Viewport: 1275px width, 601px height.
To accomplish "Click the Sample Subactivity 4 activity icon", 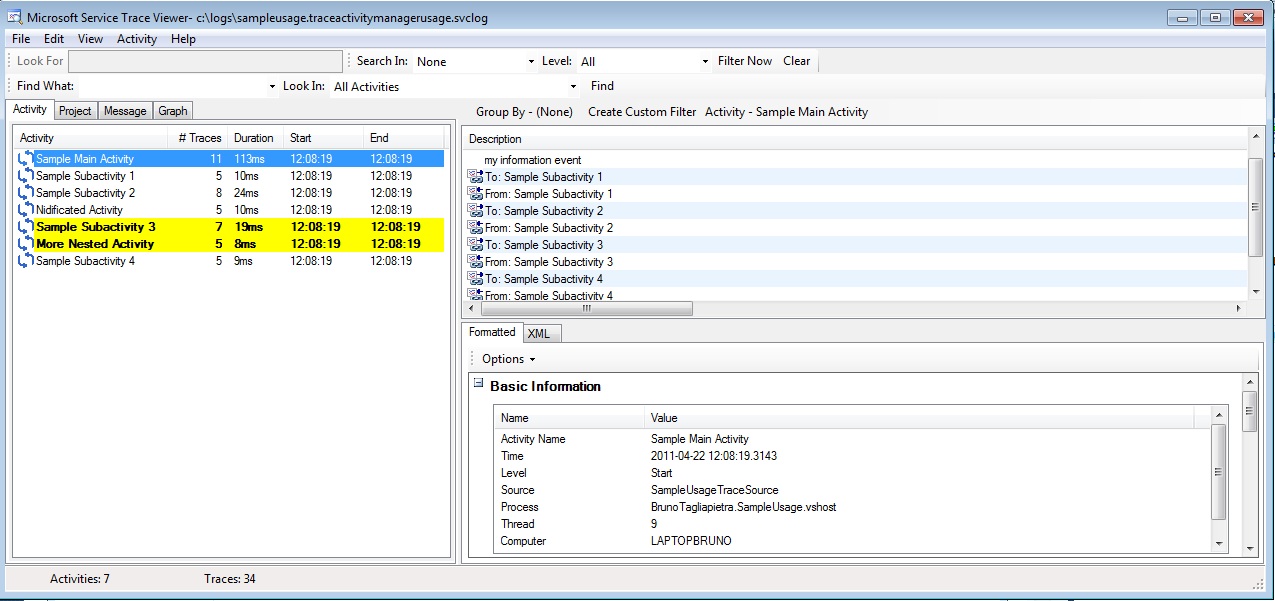I will (26, 261).
